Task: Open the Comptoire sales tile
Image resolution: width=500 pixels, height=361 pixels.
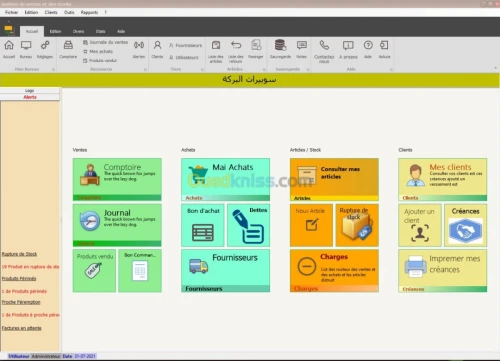Action: [117, 179]
